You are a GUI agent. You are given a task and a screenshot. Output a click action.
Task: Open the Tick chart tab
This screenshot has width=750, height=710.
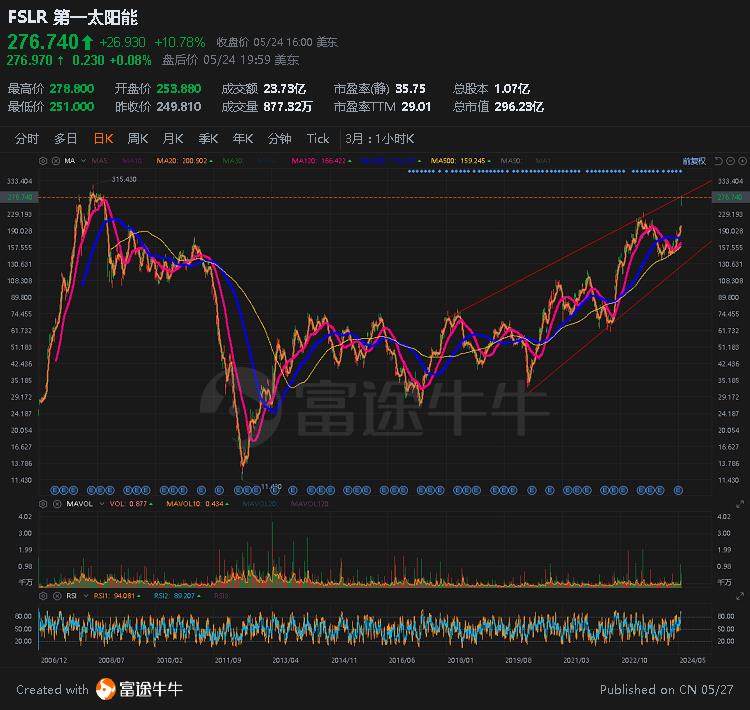click(318, 139)
